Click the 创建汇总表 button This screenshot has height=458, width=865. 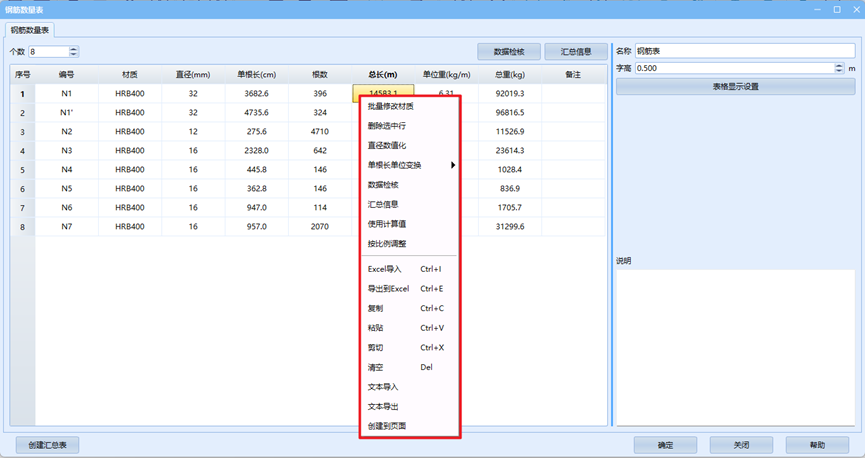click(47, 445)
